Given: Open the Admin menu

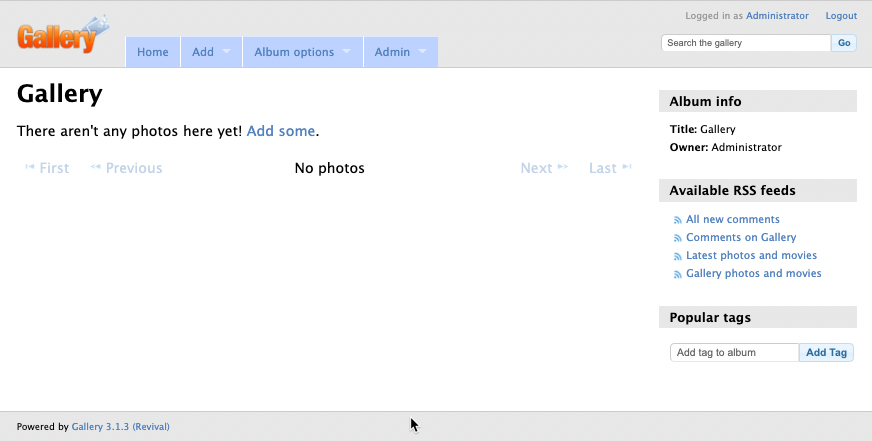Looking at the screenshot, I should tap(392, 52).
